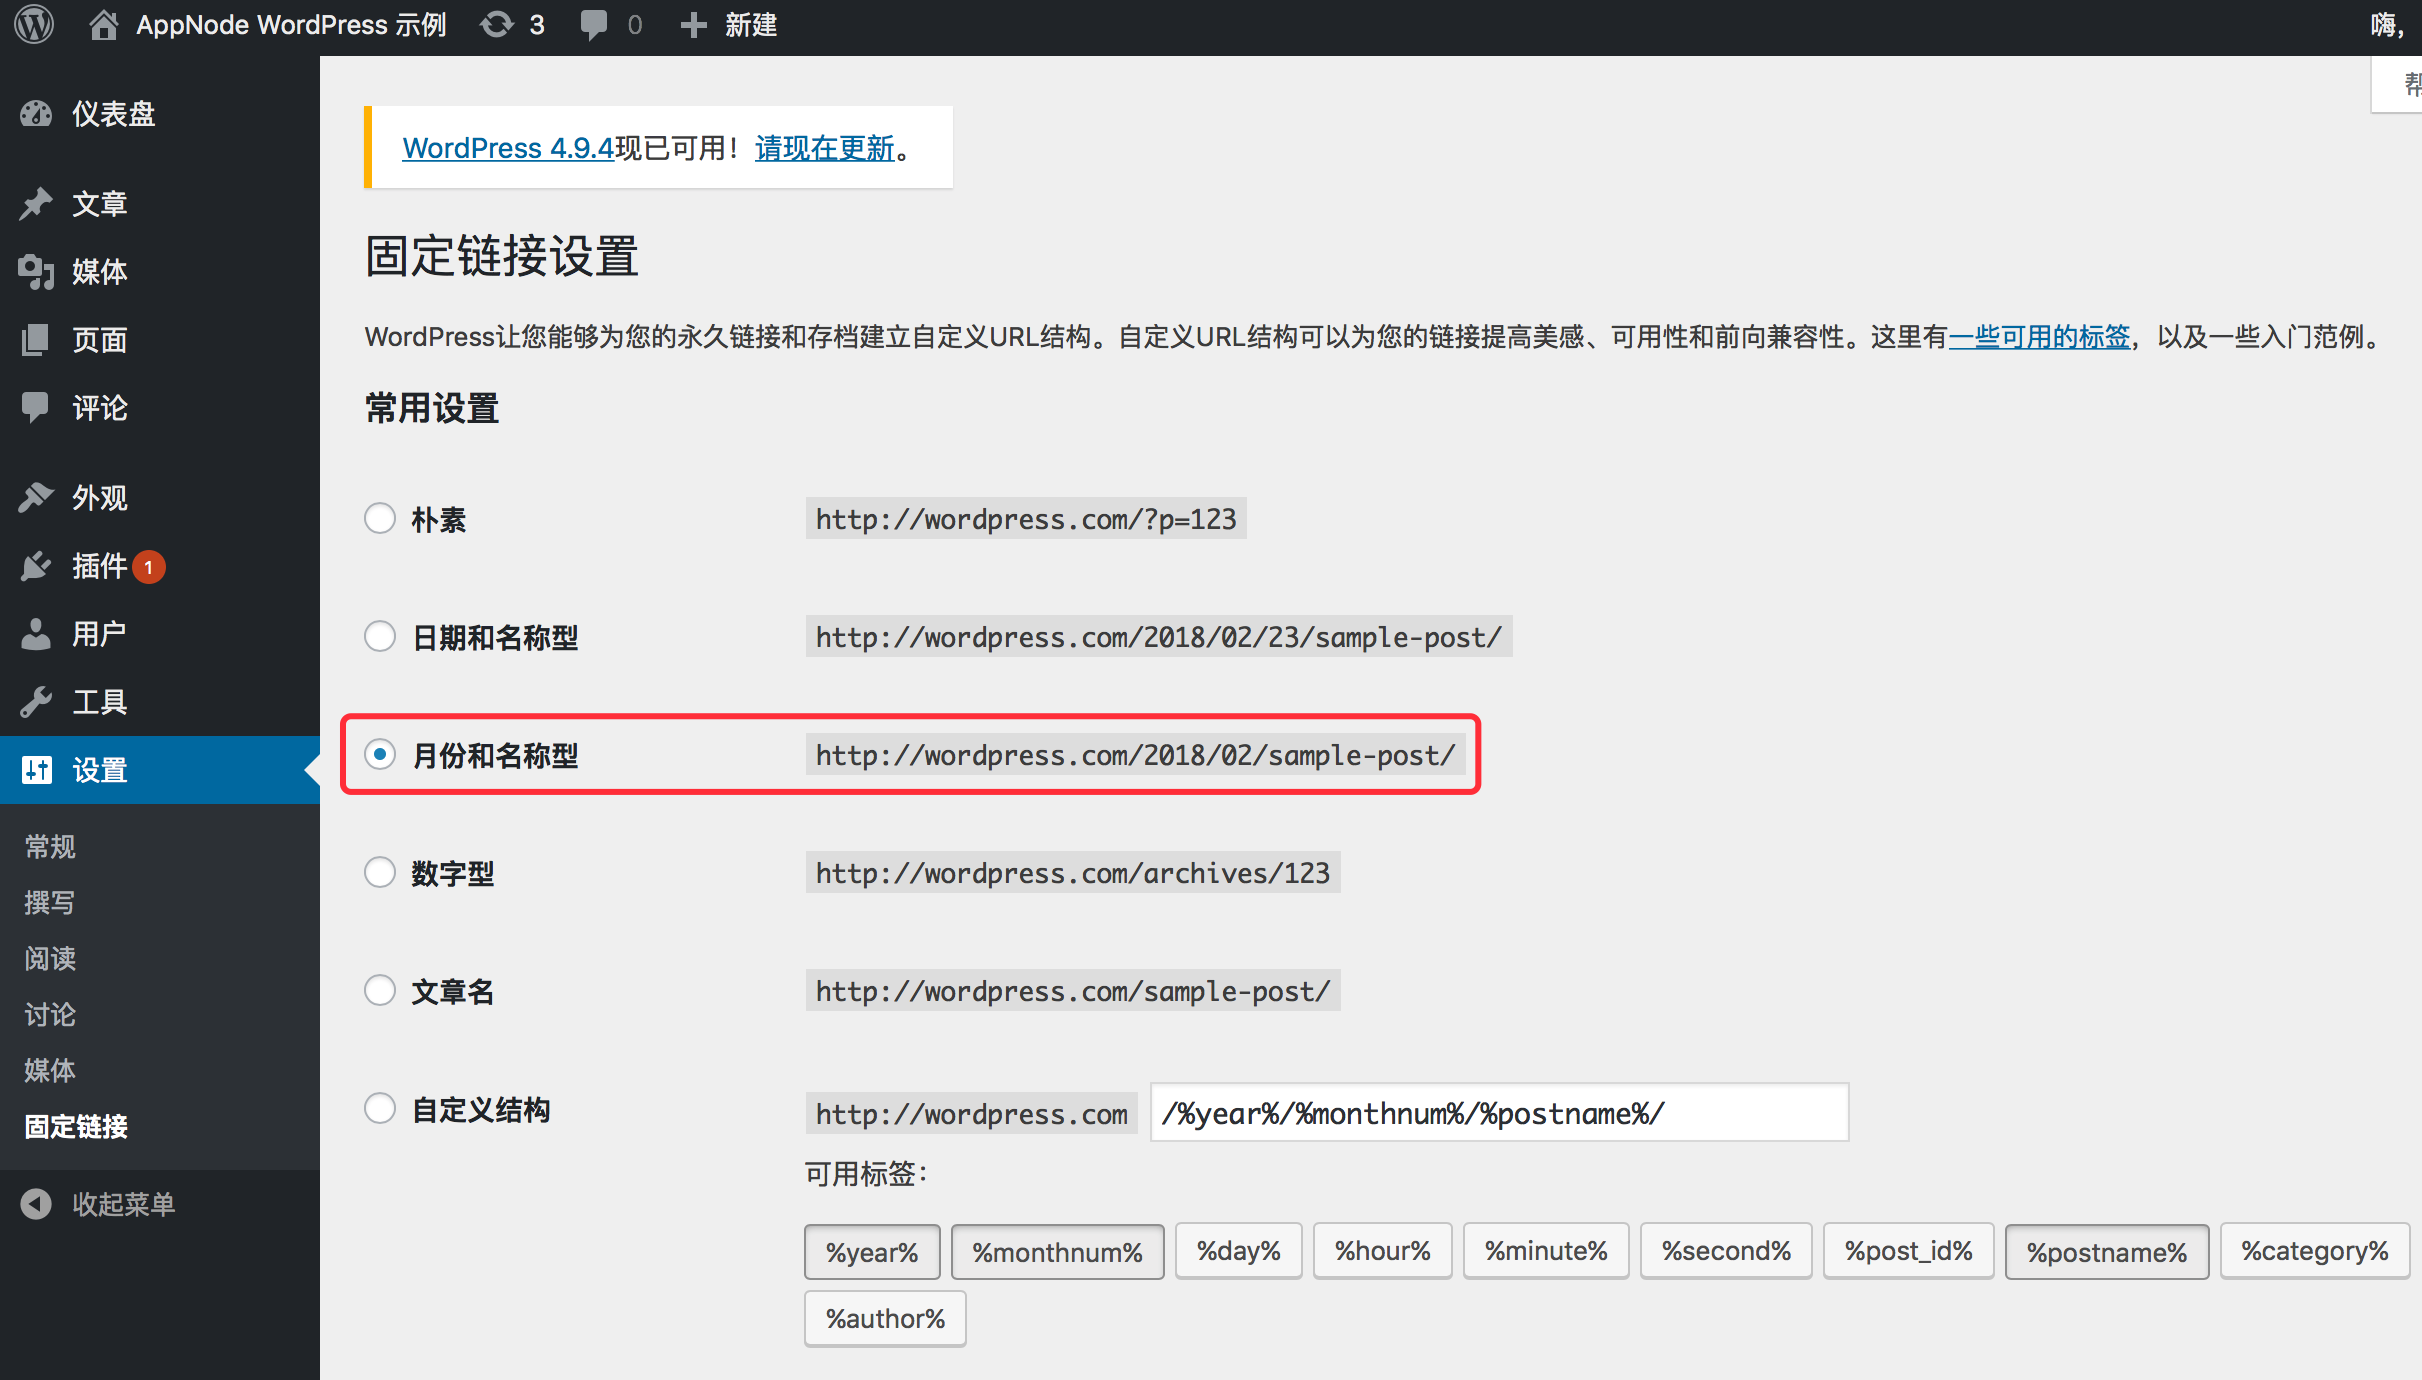The image size is (2422, 1380).
Task: Select the 朴素 radio button
Action: point(380,518)
